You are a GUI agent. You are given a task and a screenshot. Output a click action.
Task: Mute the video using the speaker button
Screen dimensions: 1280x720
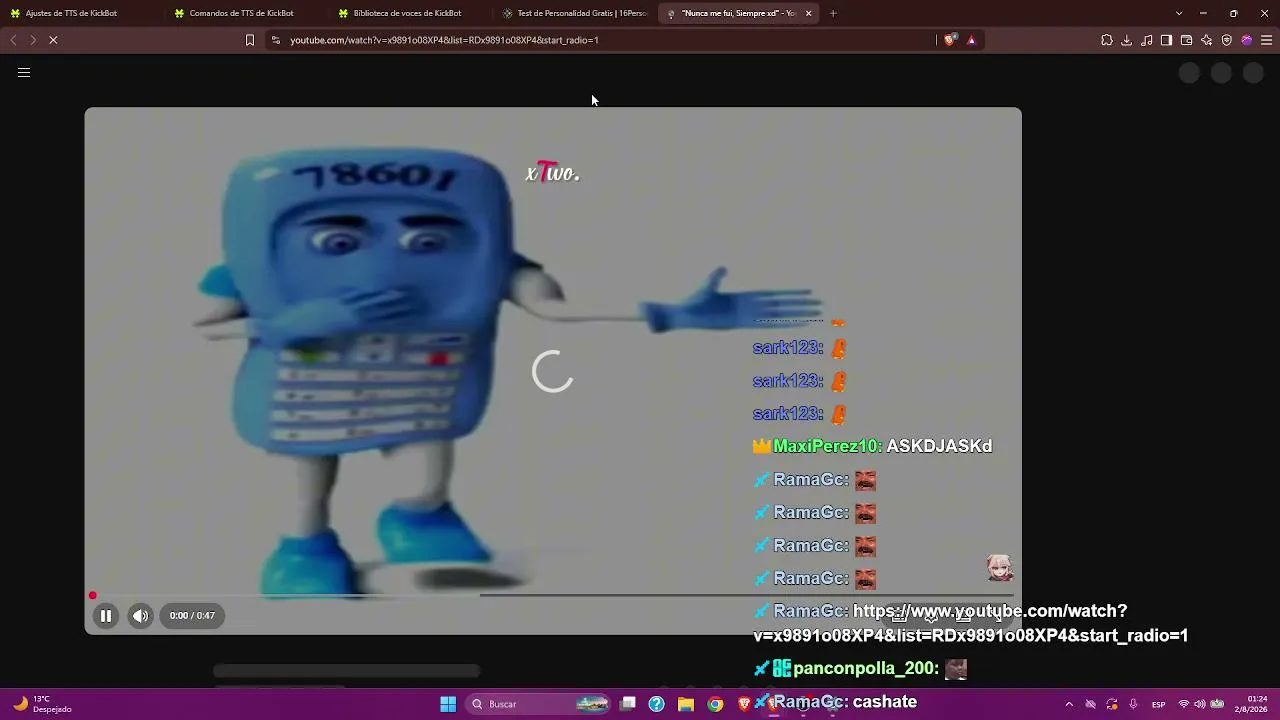pos(141,616)
